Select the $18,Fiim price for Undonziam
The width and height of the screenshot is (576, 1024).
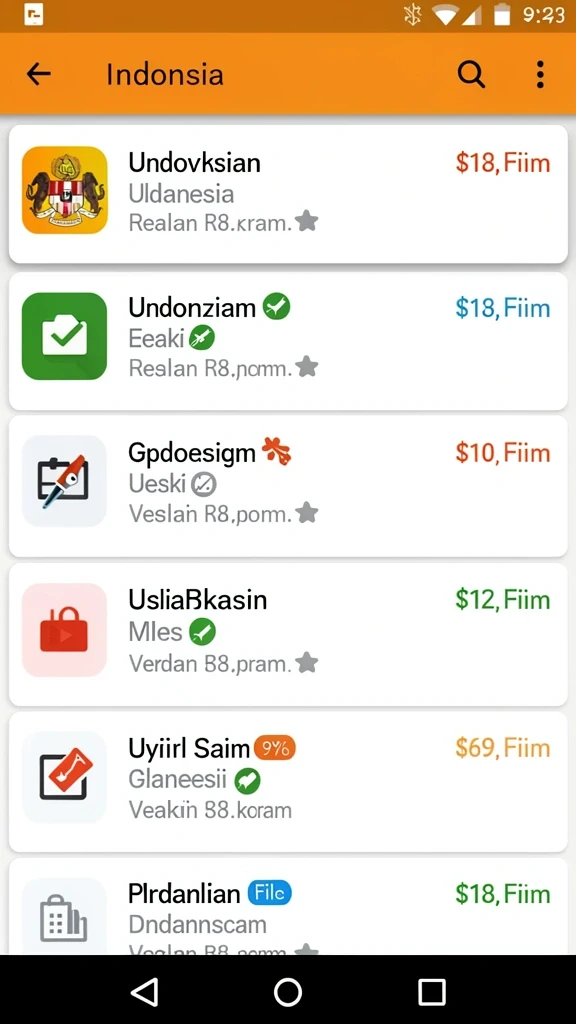click(503, 308)
